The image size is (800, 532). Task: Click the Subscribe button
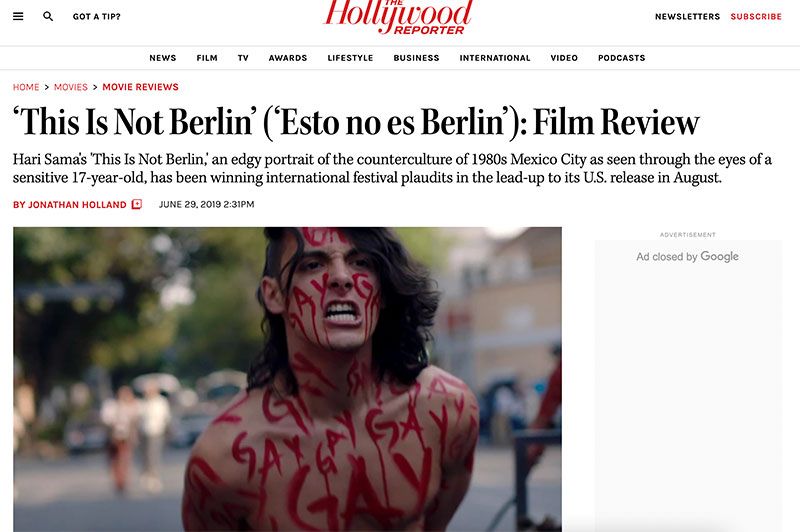pyautogui.click(x=756, y=16)
